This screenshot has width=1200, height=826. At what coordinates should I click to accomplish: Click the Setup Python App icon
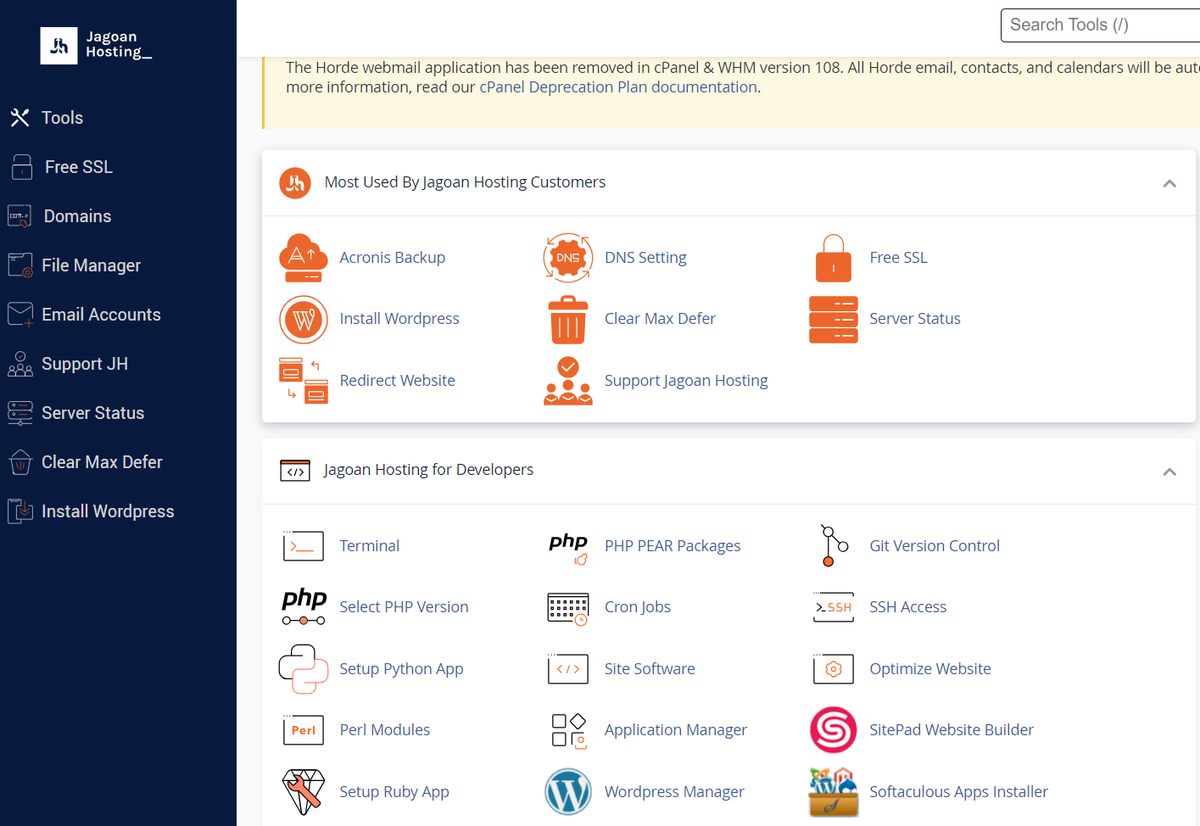pos(303,669)
